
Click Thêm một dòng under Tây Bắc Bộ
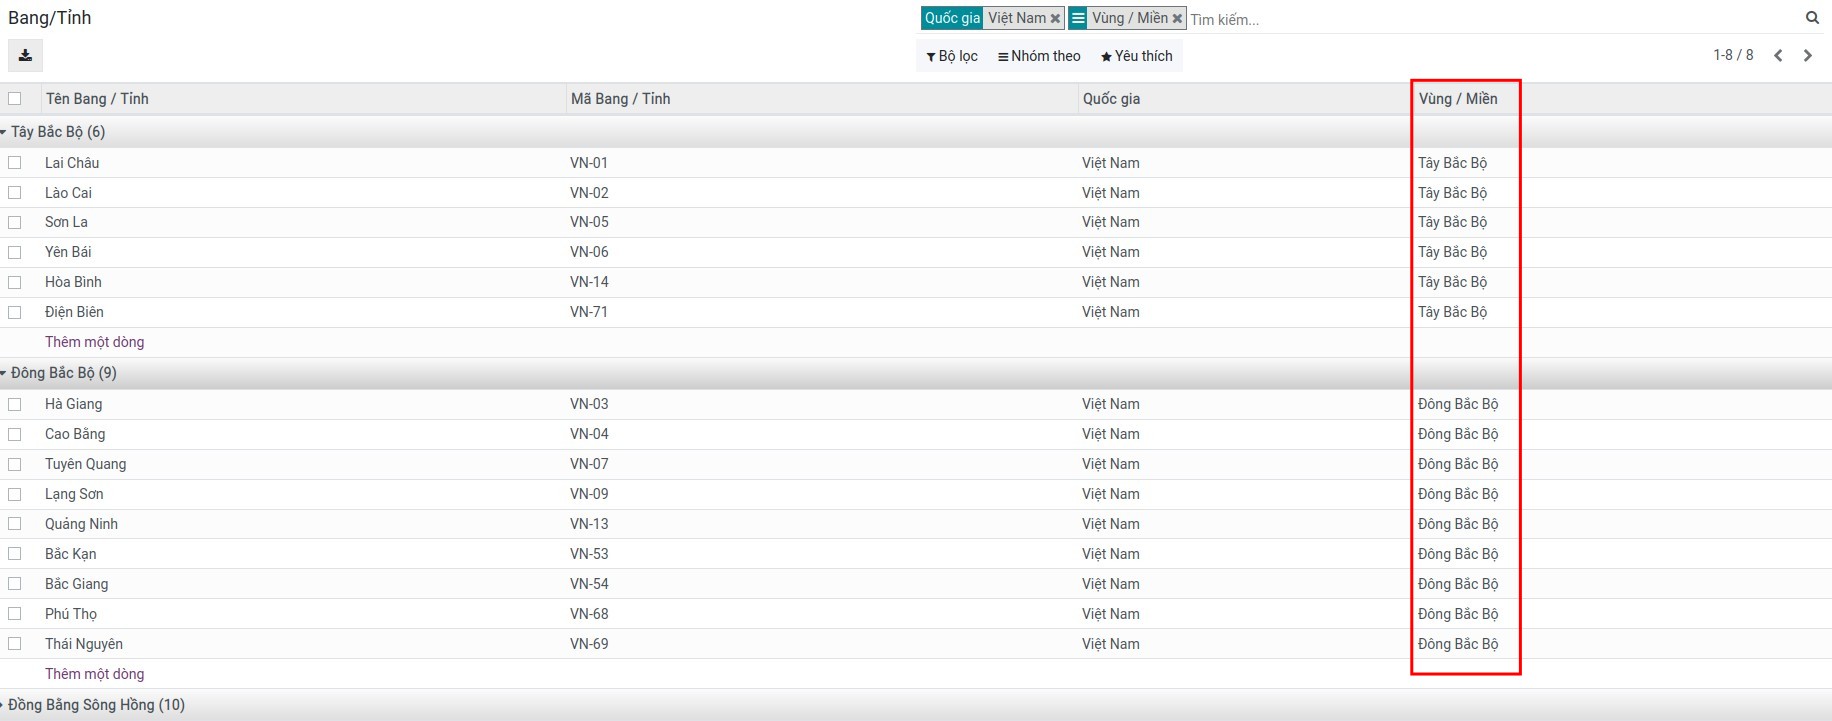[94, 342]
